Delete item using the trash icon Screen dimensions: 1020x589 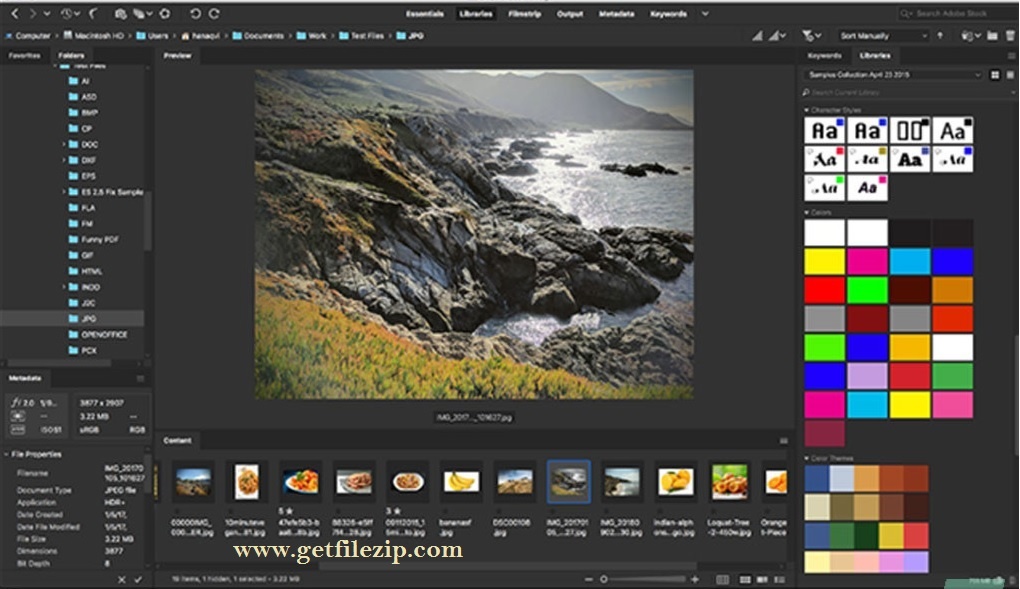(1008, 36)
